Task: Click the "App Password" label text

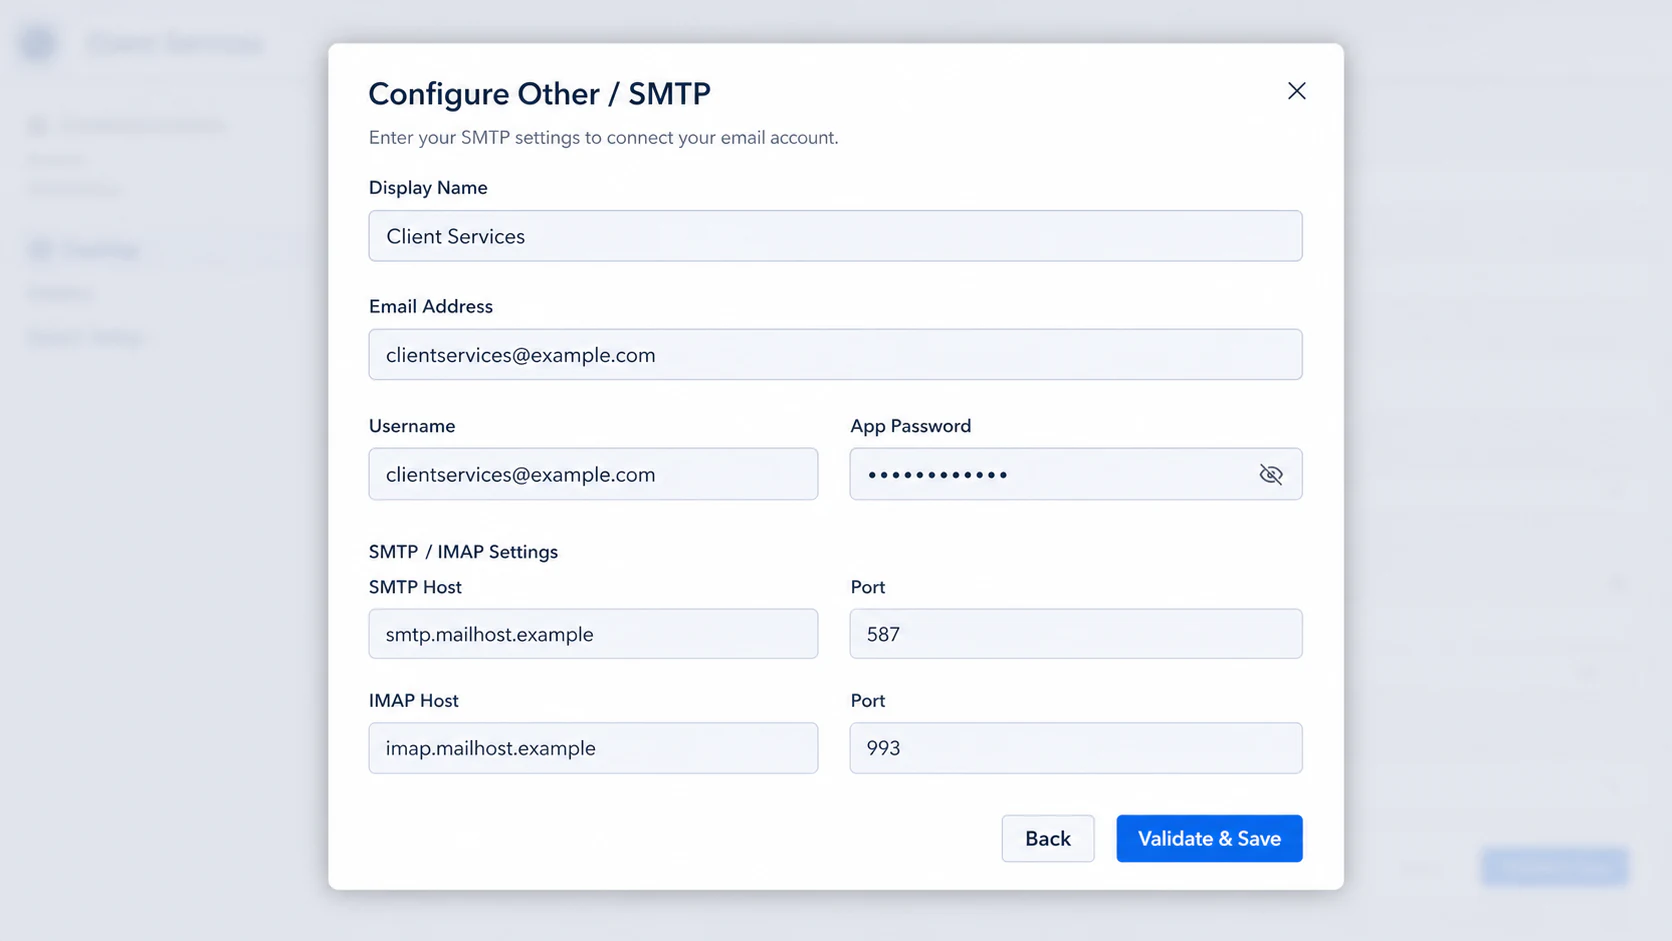Action: pyautogui.click(x=911, y=426)
